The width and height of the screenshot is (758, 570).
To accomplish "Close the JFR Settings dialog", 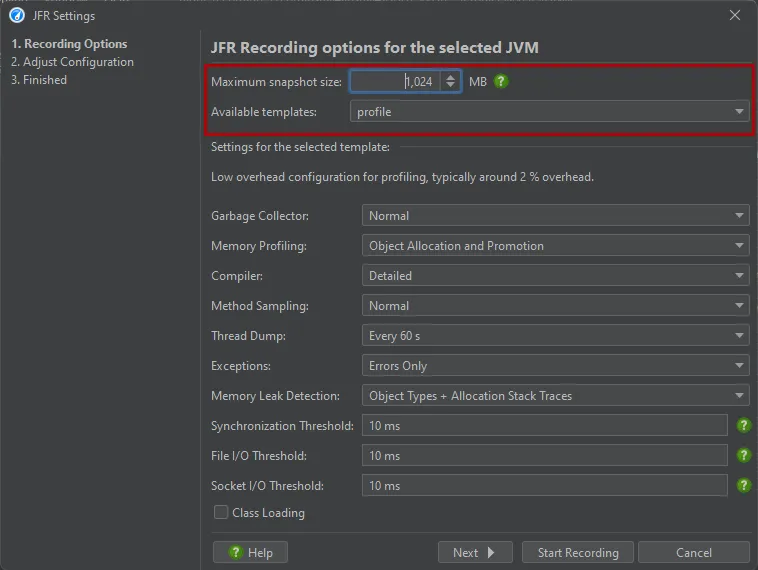I will coord(735,15).
